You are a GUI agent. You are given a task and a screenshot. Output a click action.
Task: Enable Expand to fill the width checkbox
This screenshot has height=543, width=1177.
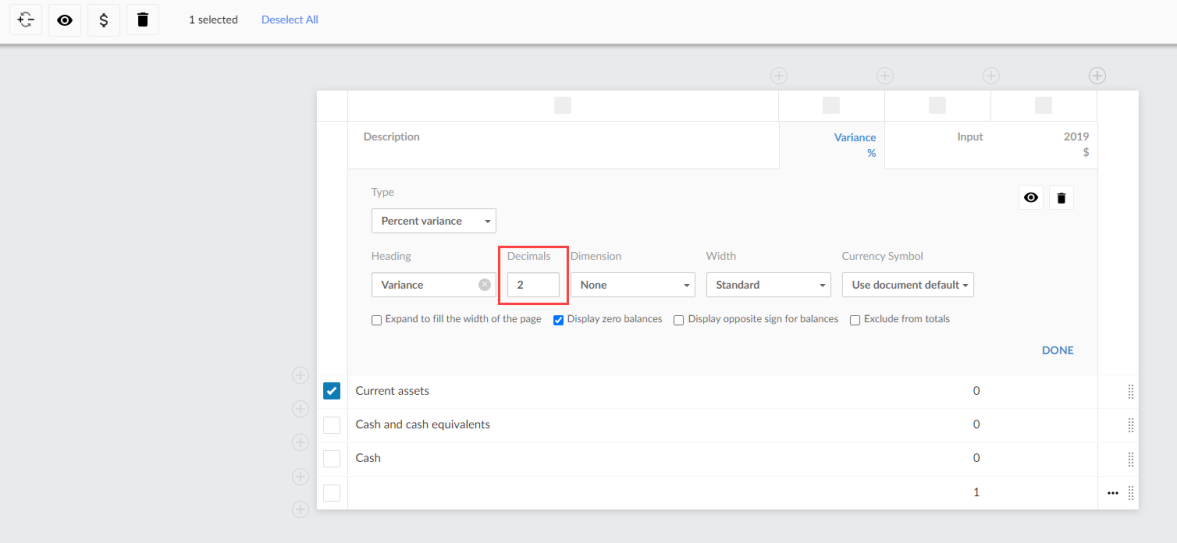[376, 320]
